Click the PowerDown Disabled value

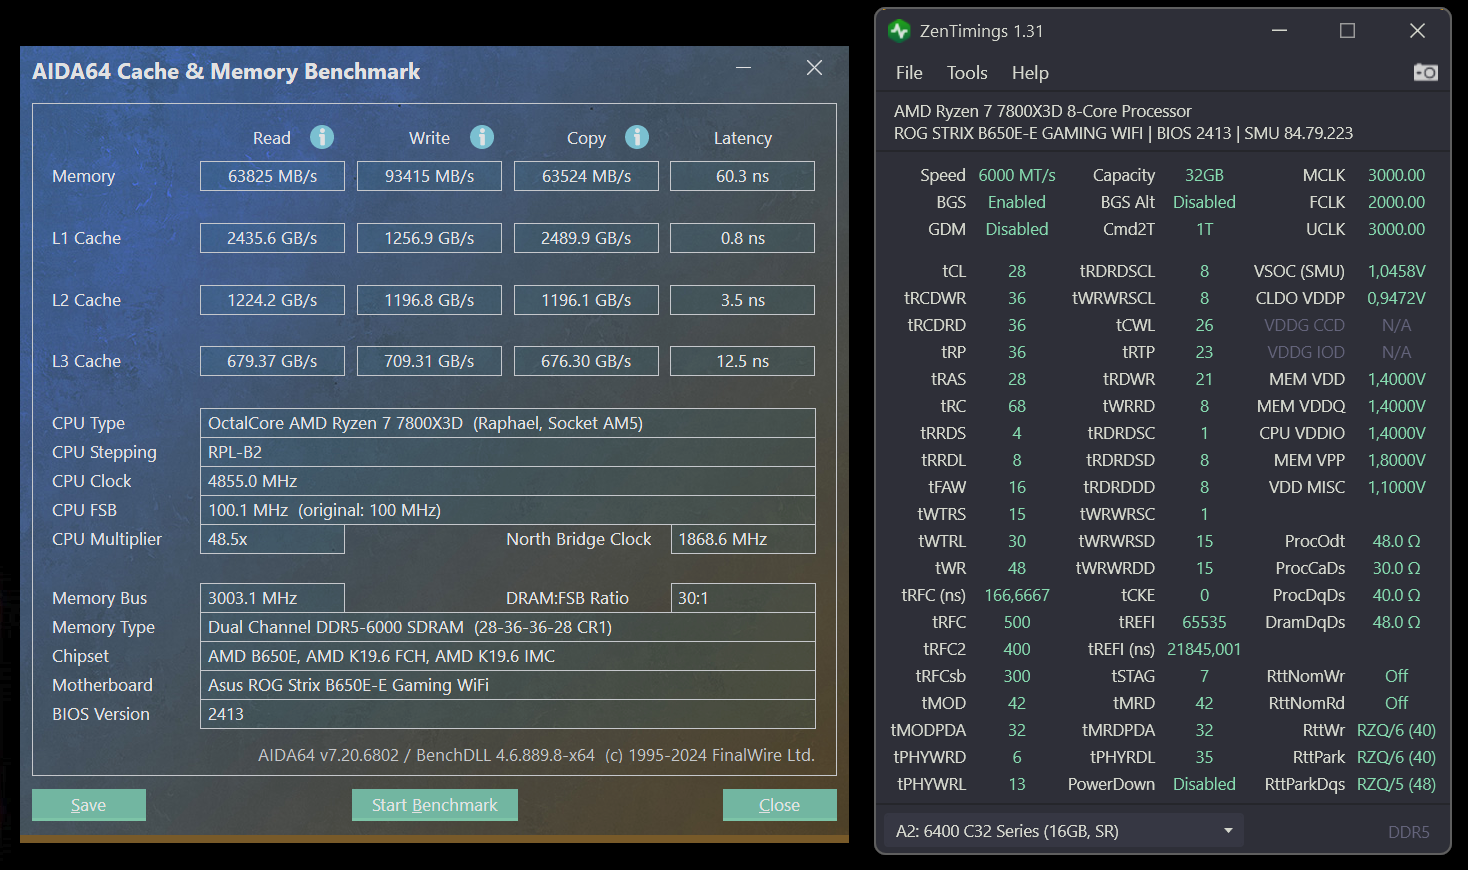(x=1204, y=784)
